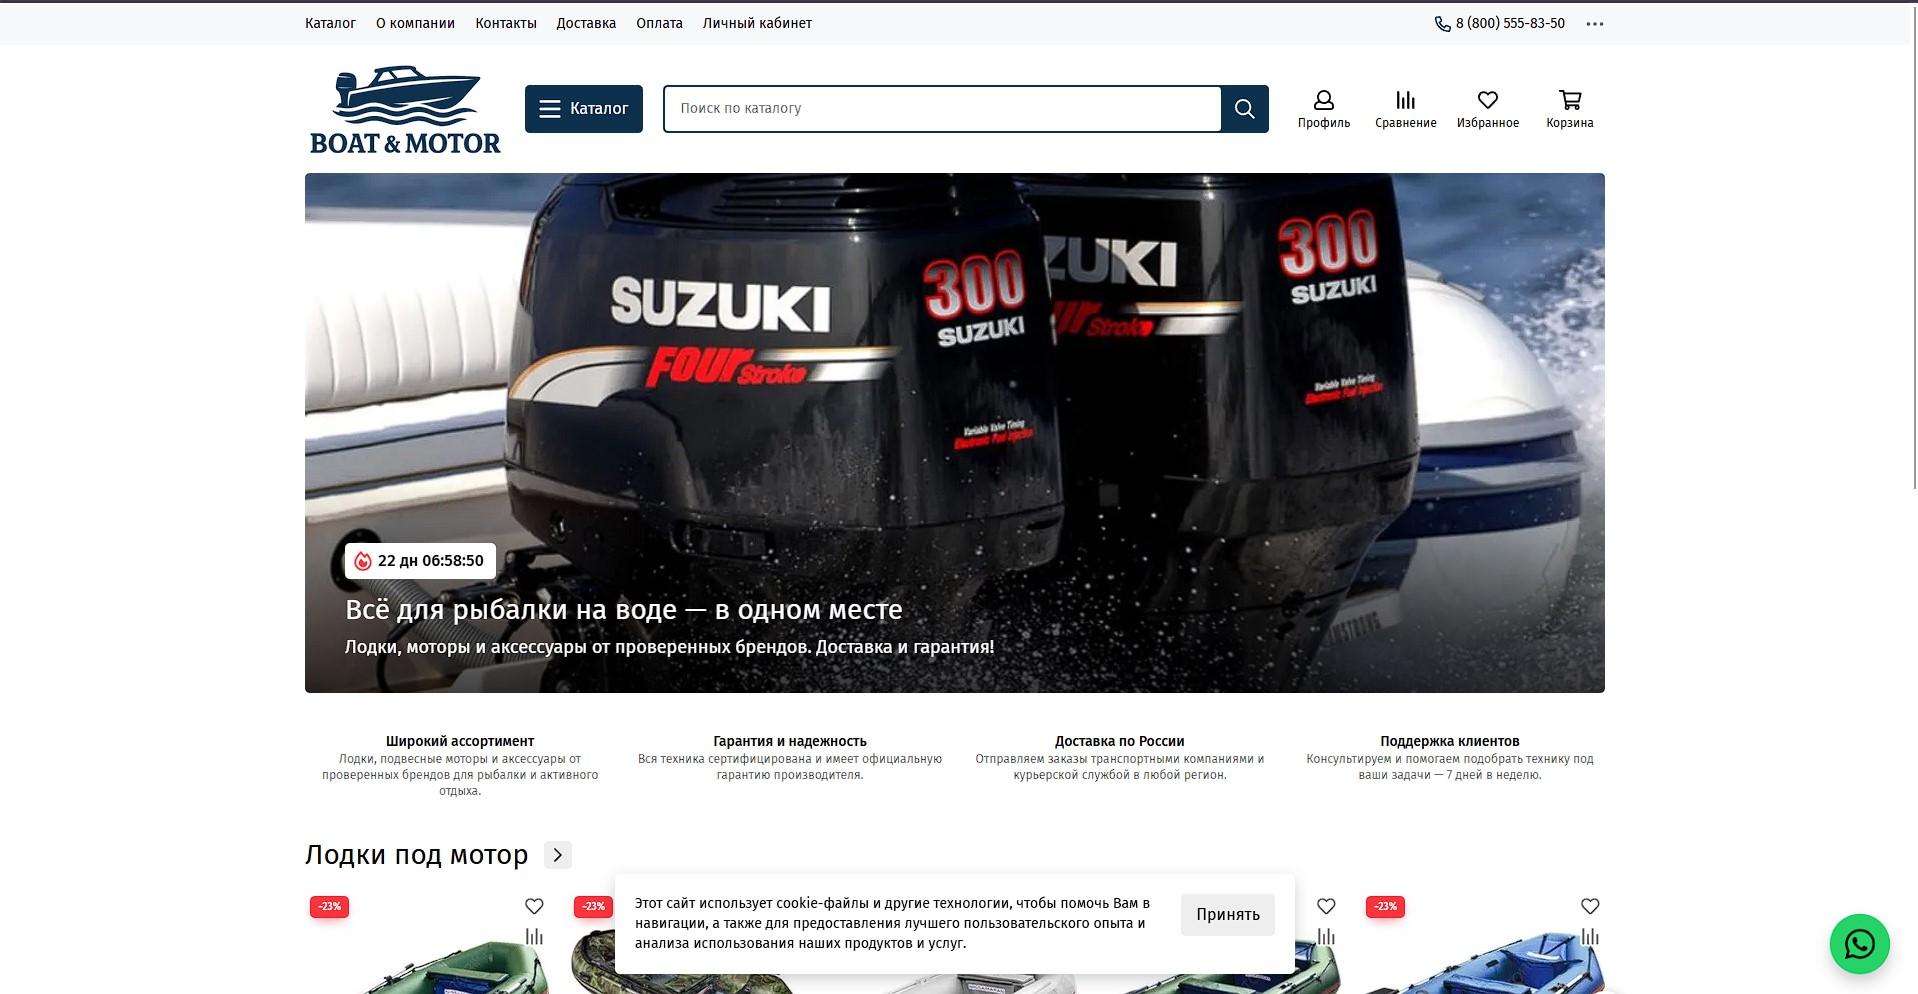
Task: Click the Boat & Motor logo
Action: tap(405, 110)
